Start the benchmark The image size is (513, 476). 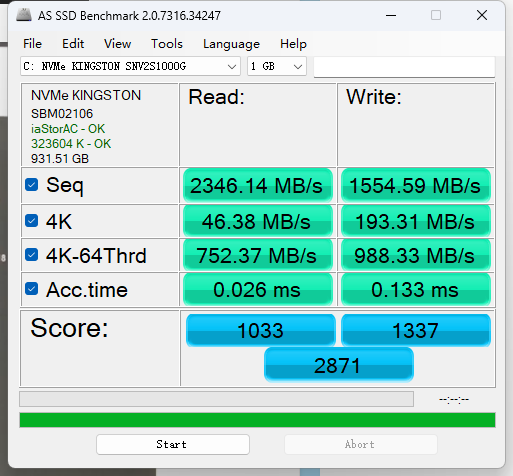pos(173,444)
